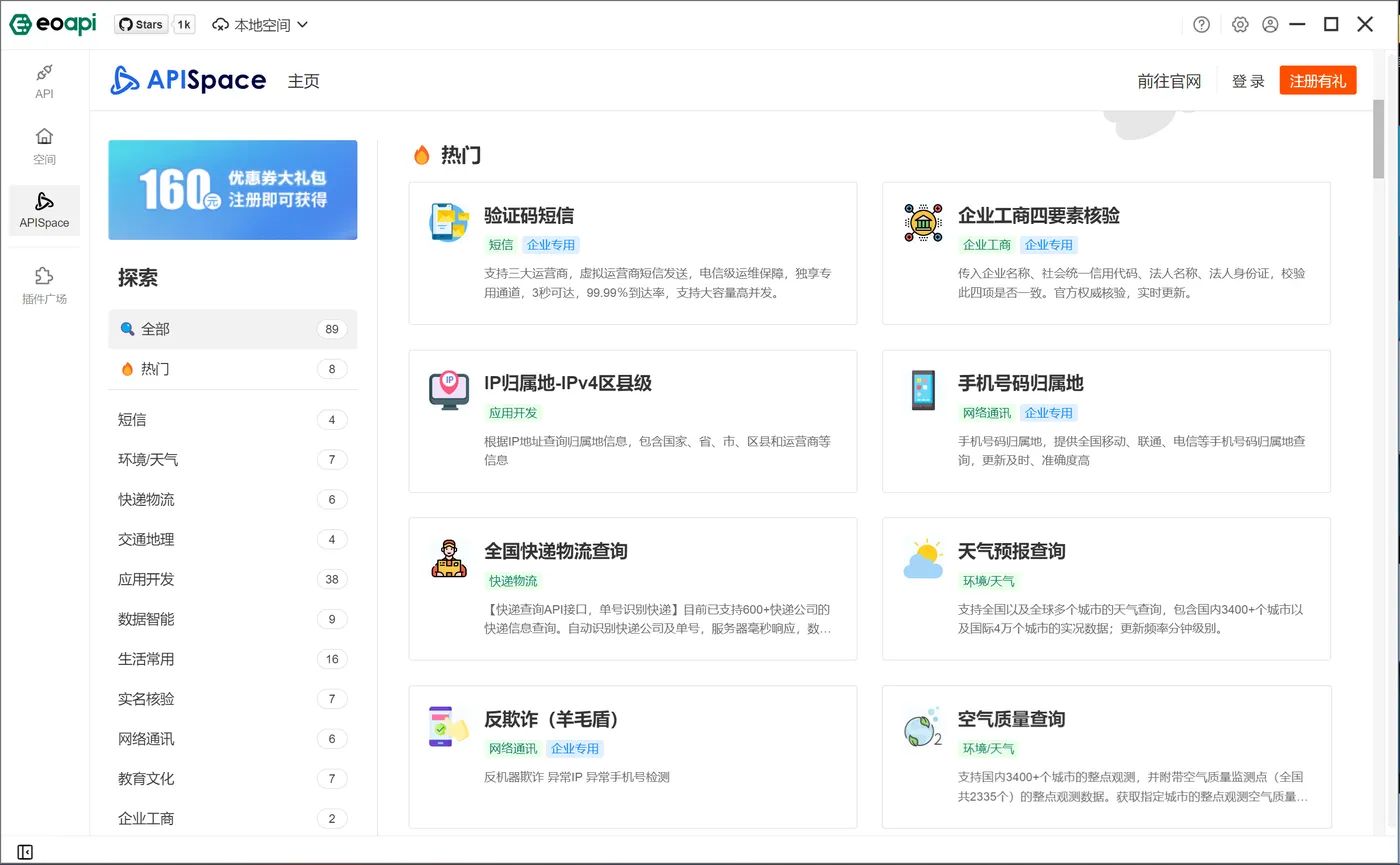
Task: Go to the 主页 tab
Action: [304, 81]
